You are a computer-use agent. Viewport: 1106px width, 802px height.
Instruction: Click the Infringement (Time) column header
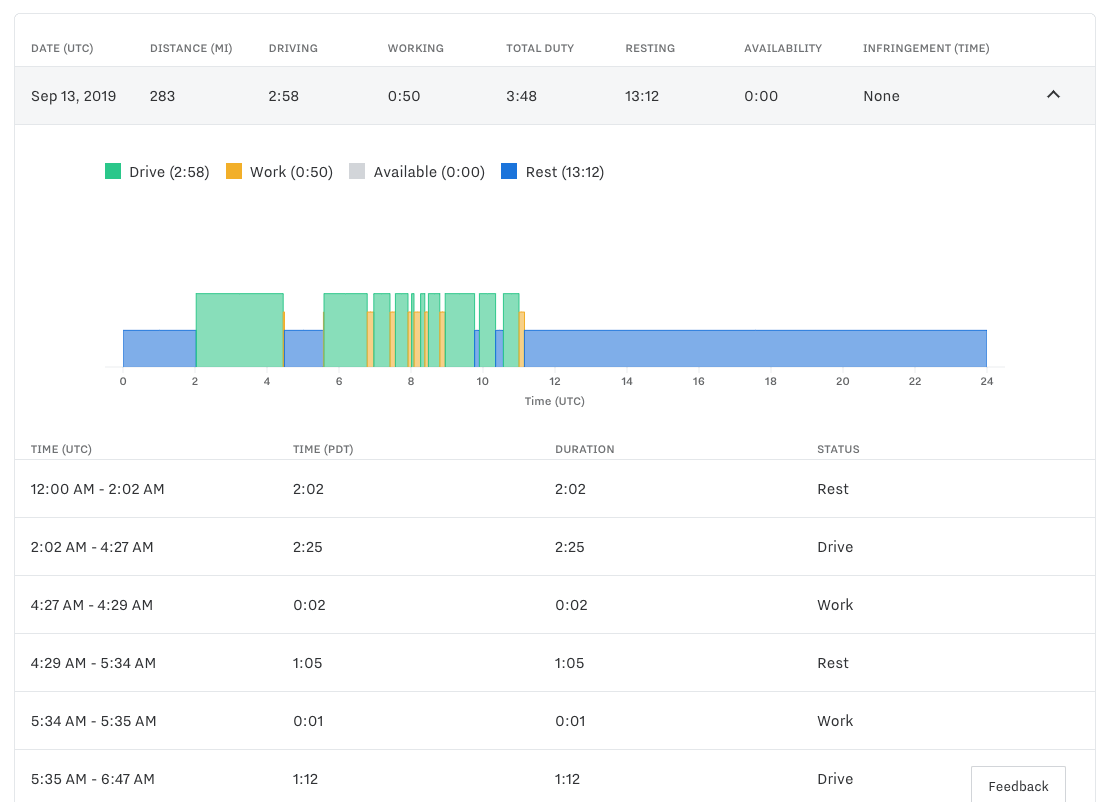click(926, 48)
